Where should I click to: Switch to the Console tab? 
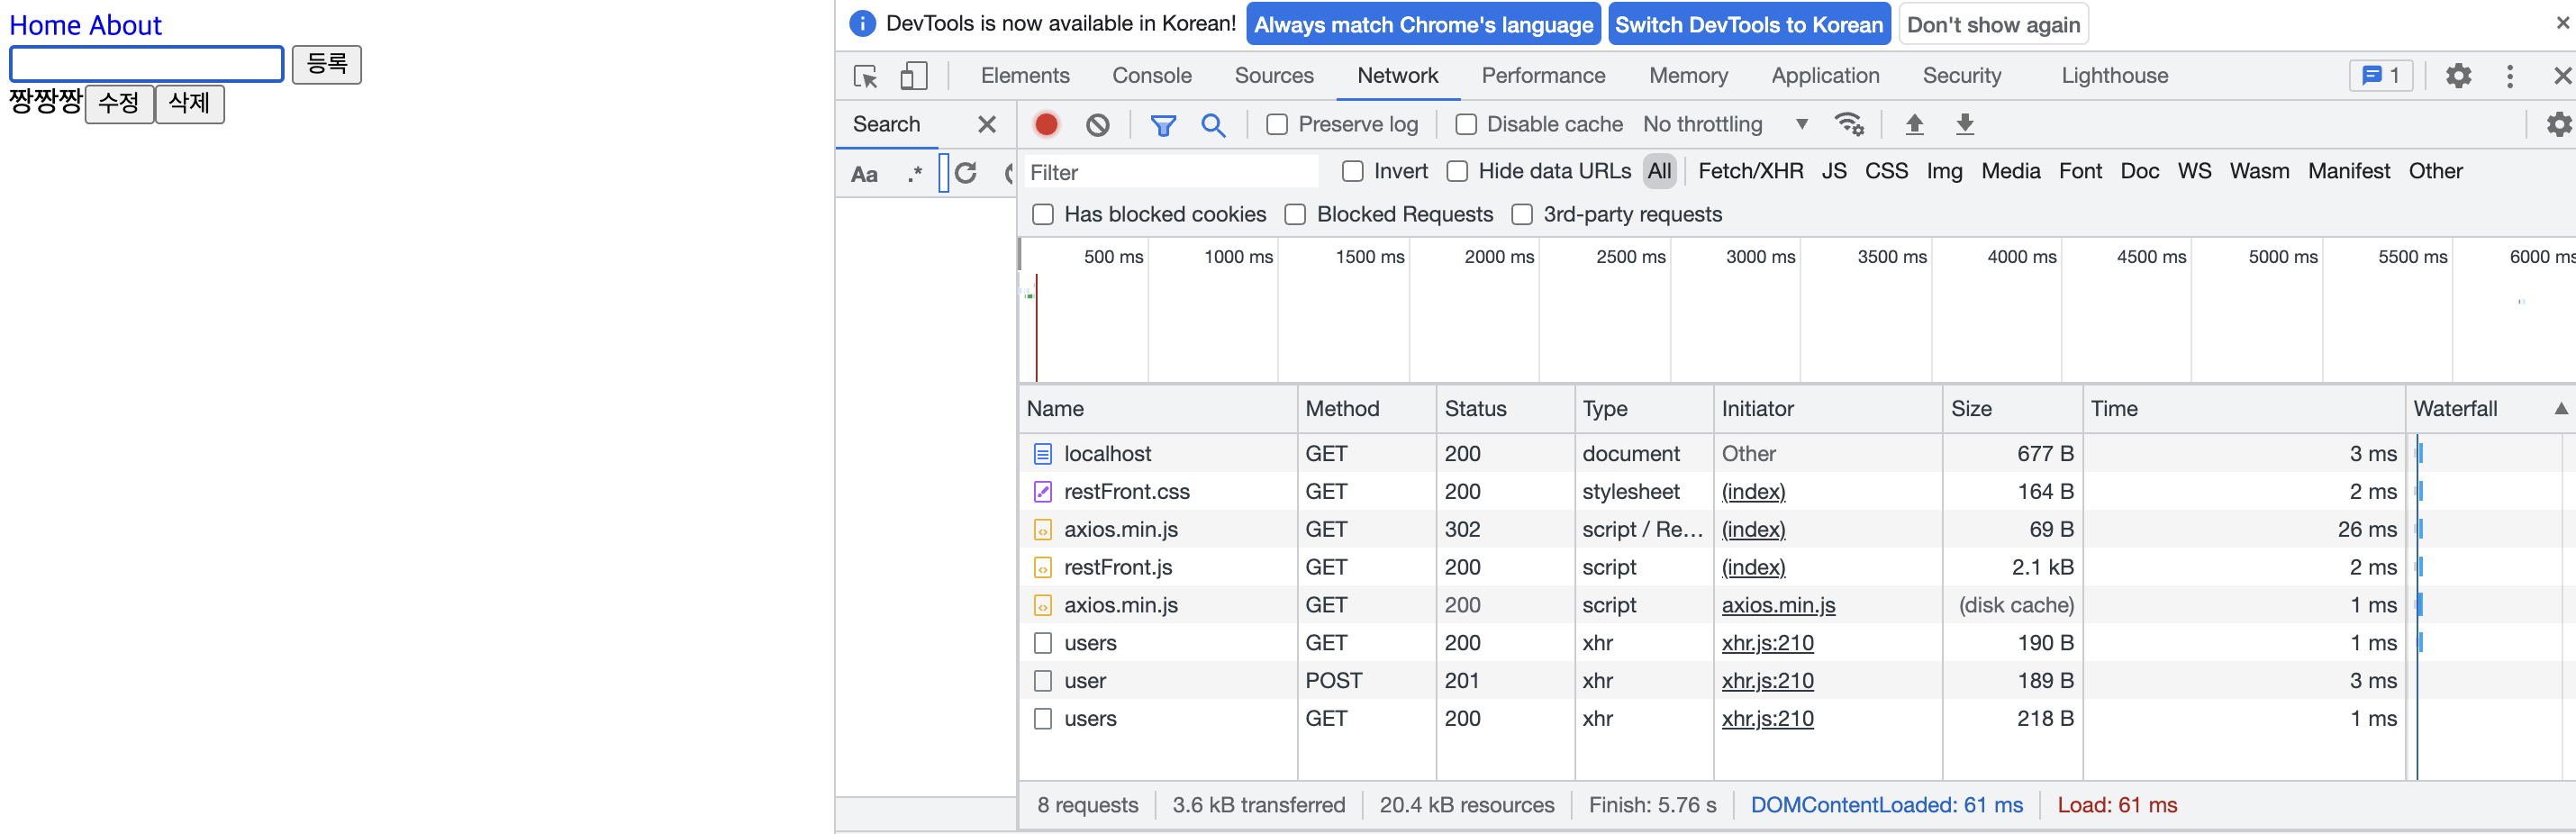pos(1151,75)
